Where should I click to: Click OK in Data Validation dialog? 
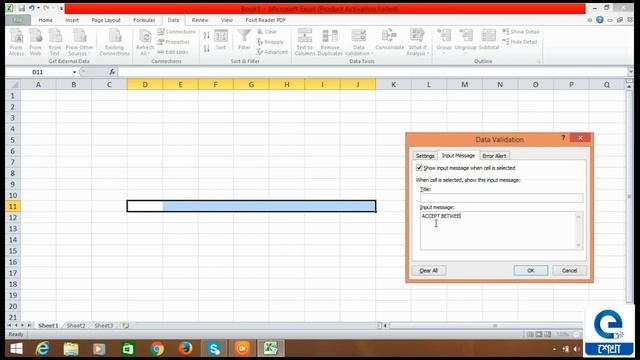click(x=531, y=271)
